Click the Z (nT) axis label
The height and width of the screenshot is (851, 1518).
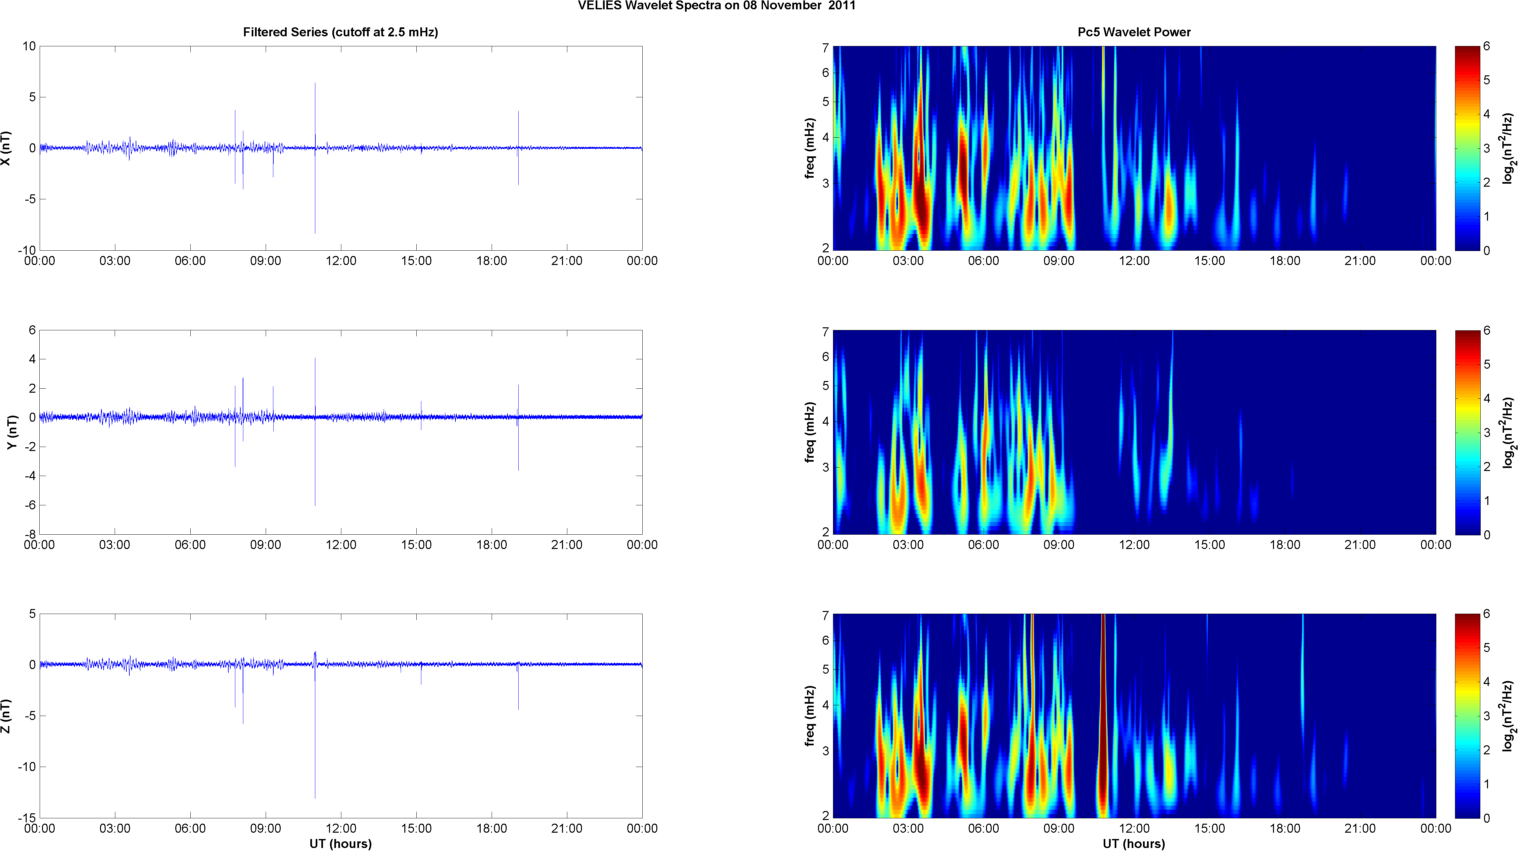6,716
